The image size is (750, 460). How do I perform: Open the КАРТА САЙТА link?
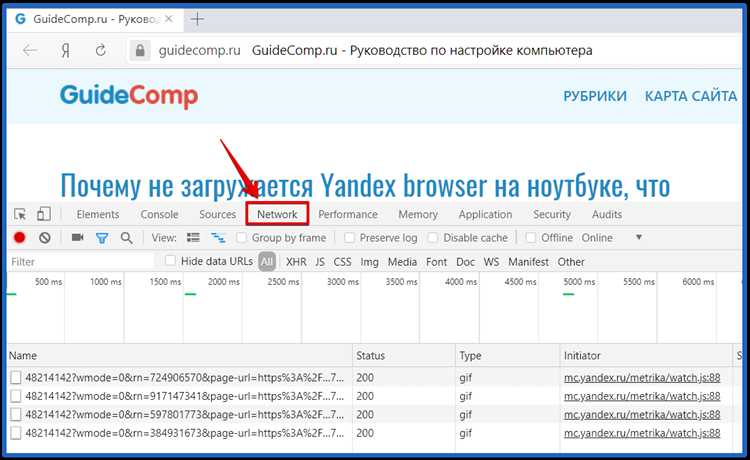click(x=691, y=96)
